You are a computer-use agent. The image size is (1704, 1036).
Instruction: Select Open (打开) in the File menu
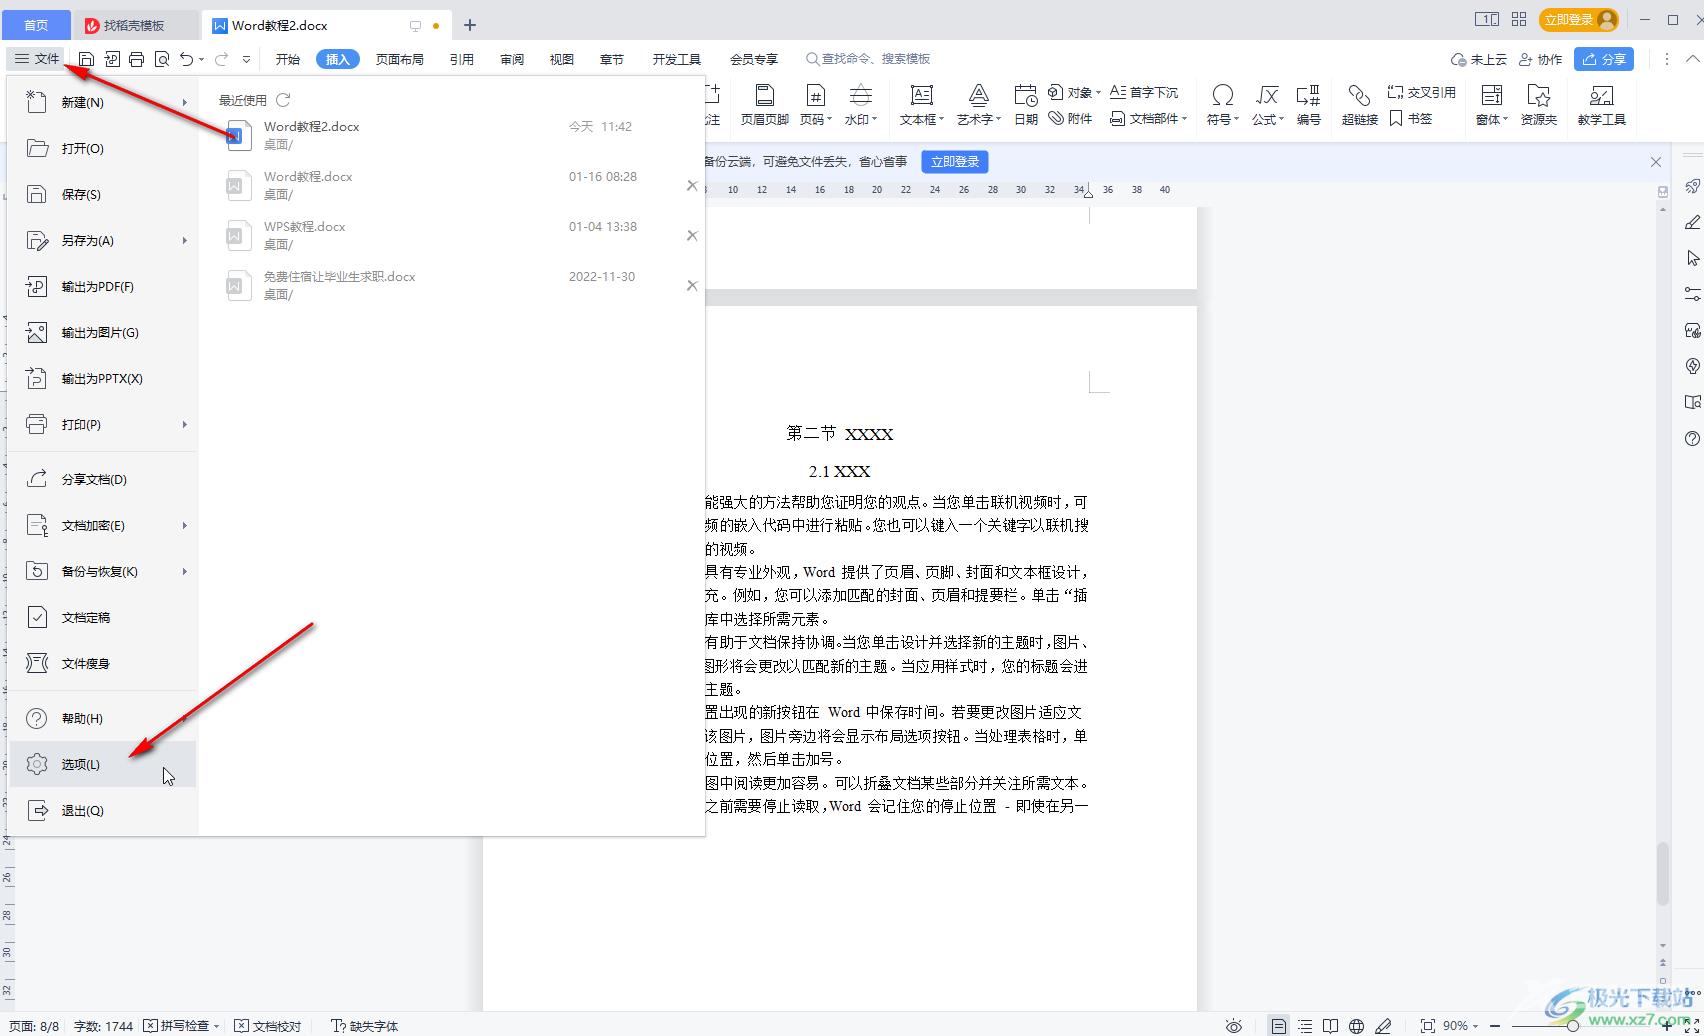coord(102,148)
